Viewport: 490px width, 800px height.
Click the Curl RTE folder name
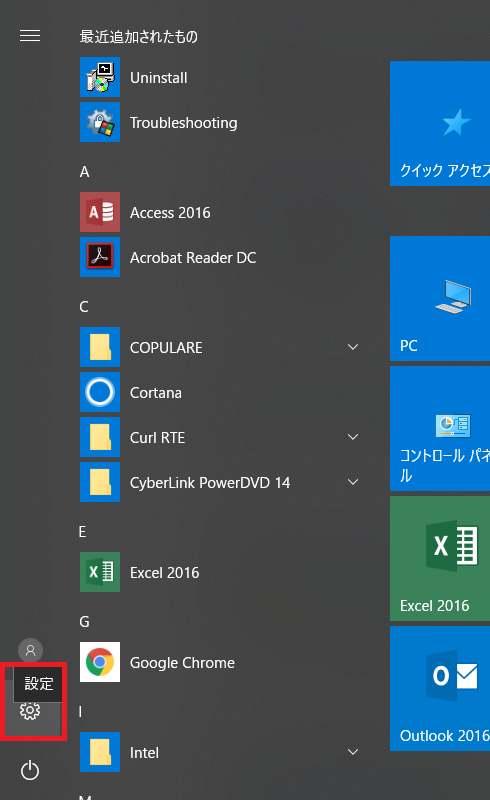157,438
